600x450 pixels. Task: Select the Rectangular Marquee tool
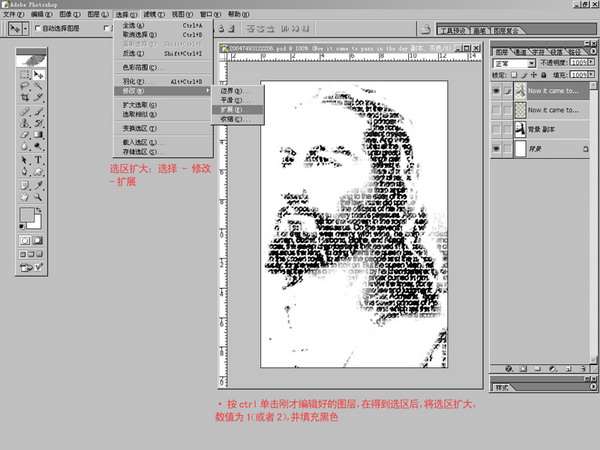[x=25, y=74]
